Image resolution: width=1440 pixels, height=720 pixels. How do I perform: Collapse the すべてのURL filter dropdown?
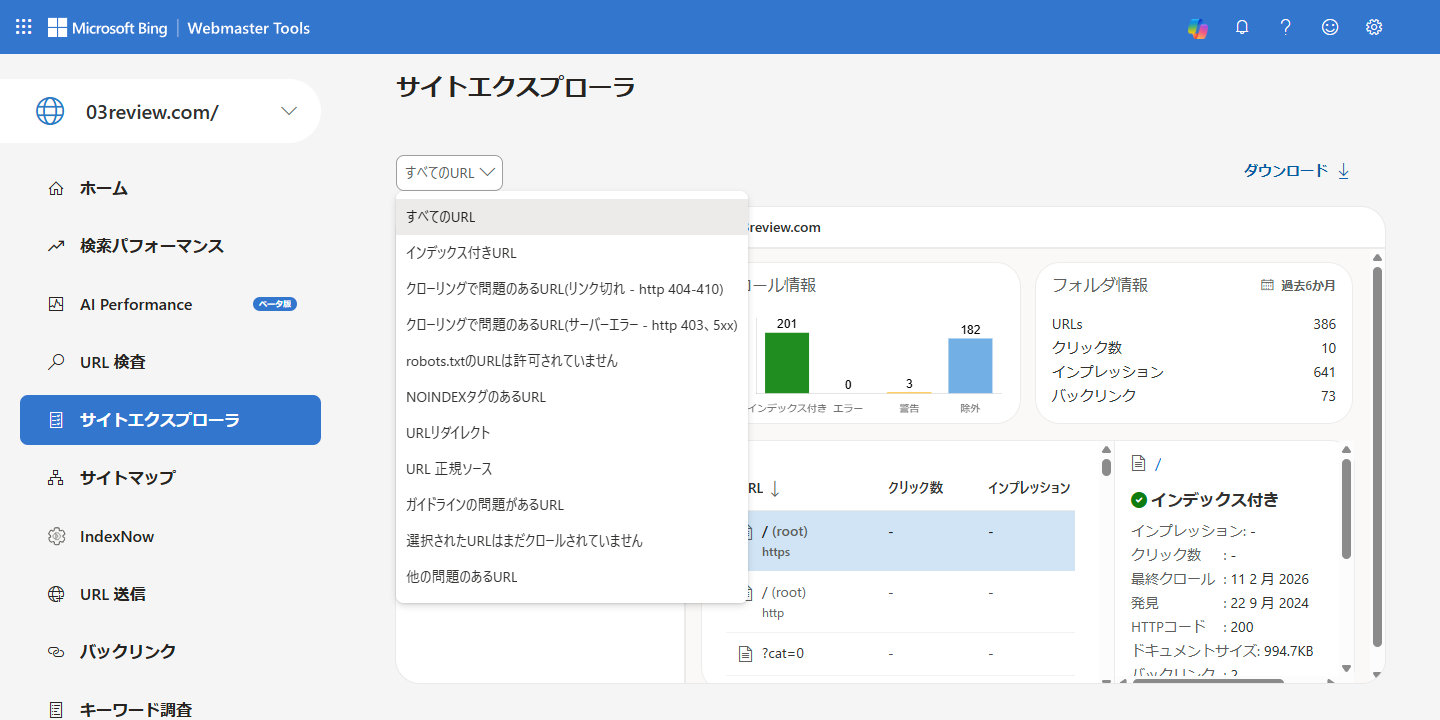[449, 173]
